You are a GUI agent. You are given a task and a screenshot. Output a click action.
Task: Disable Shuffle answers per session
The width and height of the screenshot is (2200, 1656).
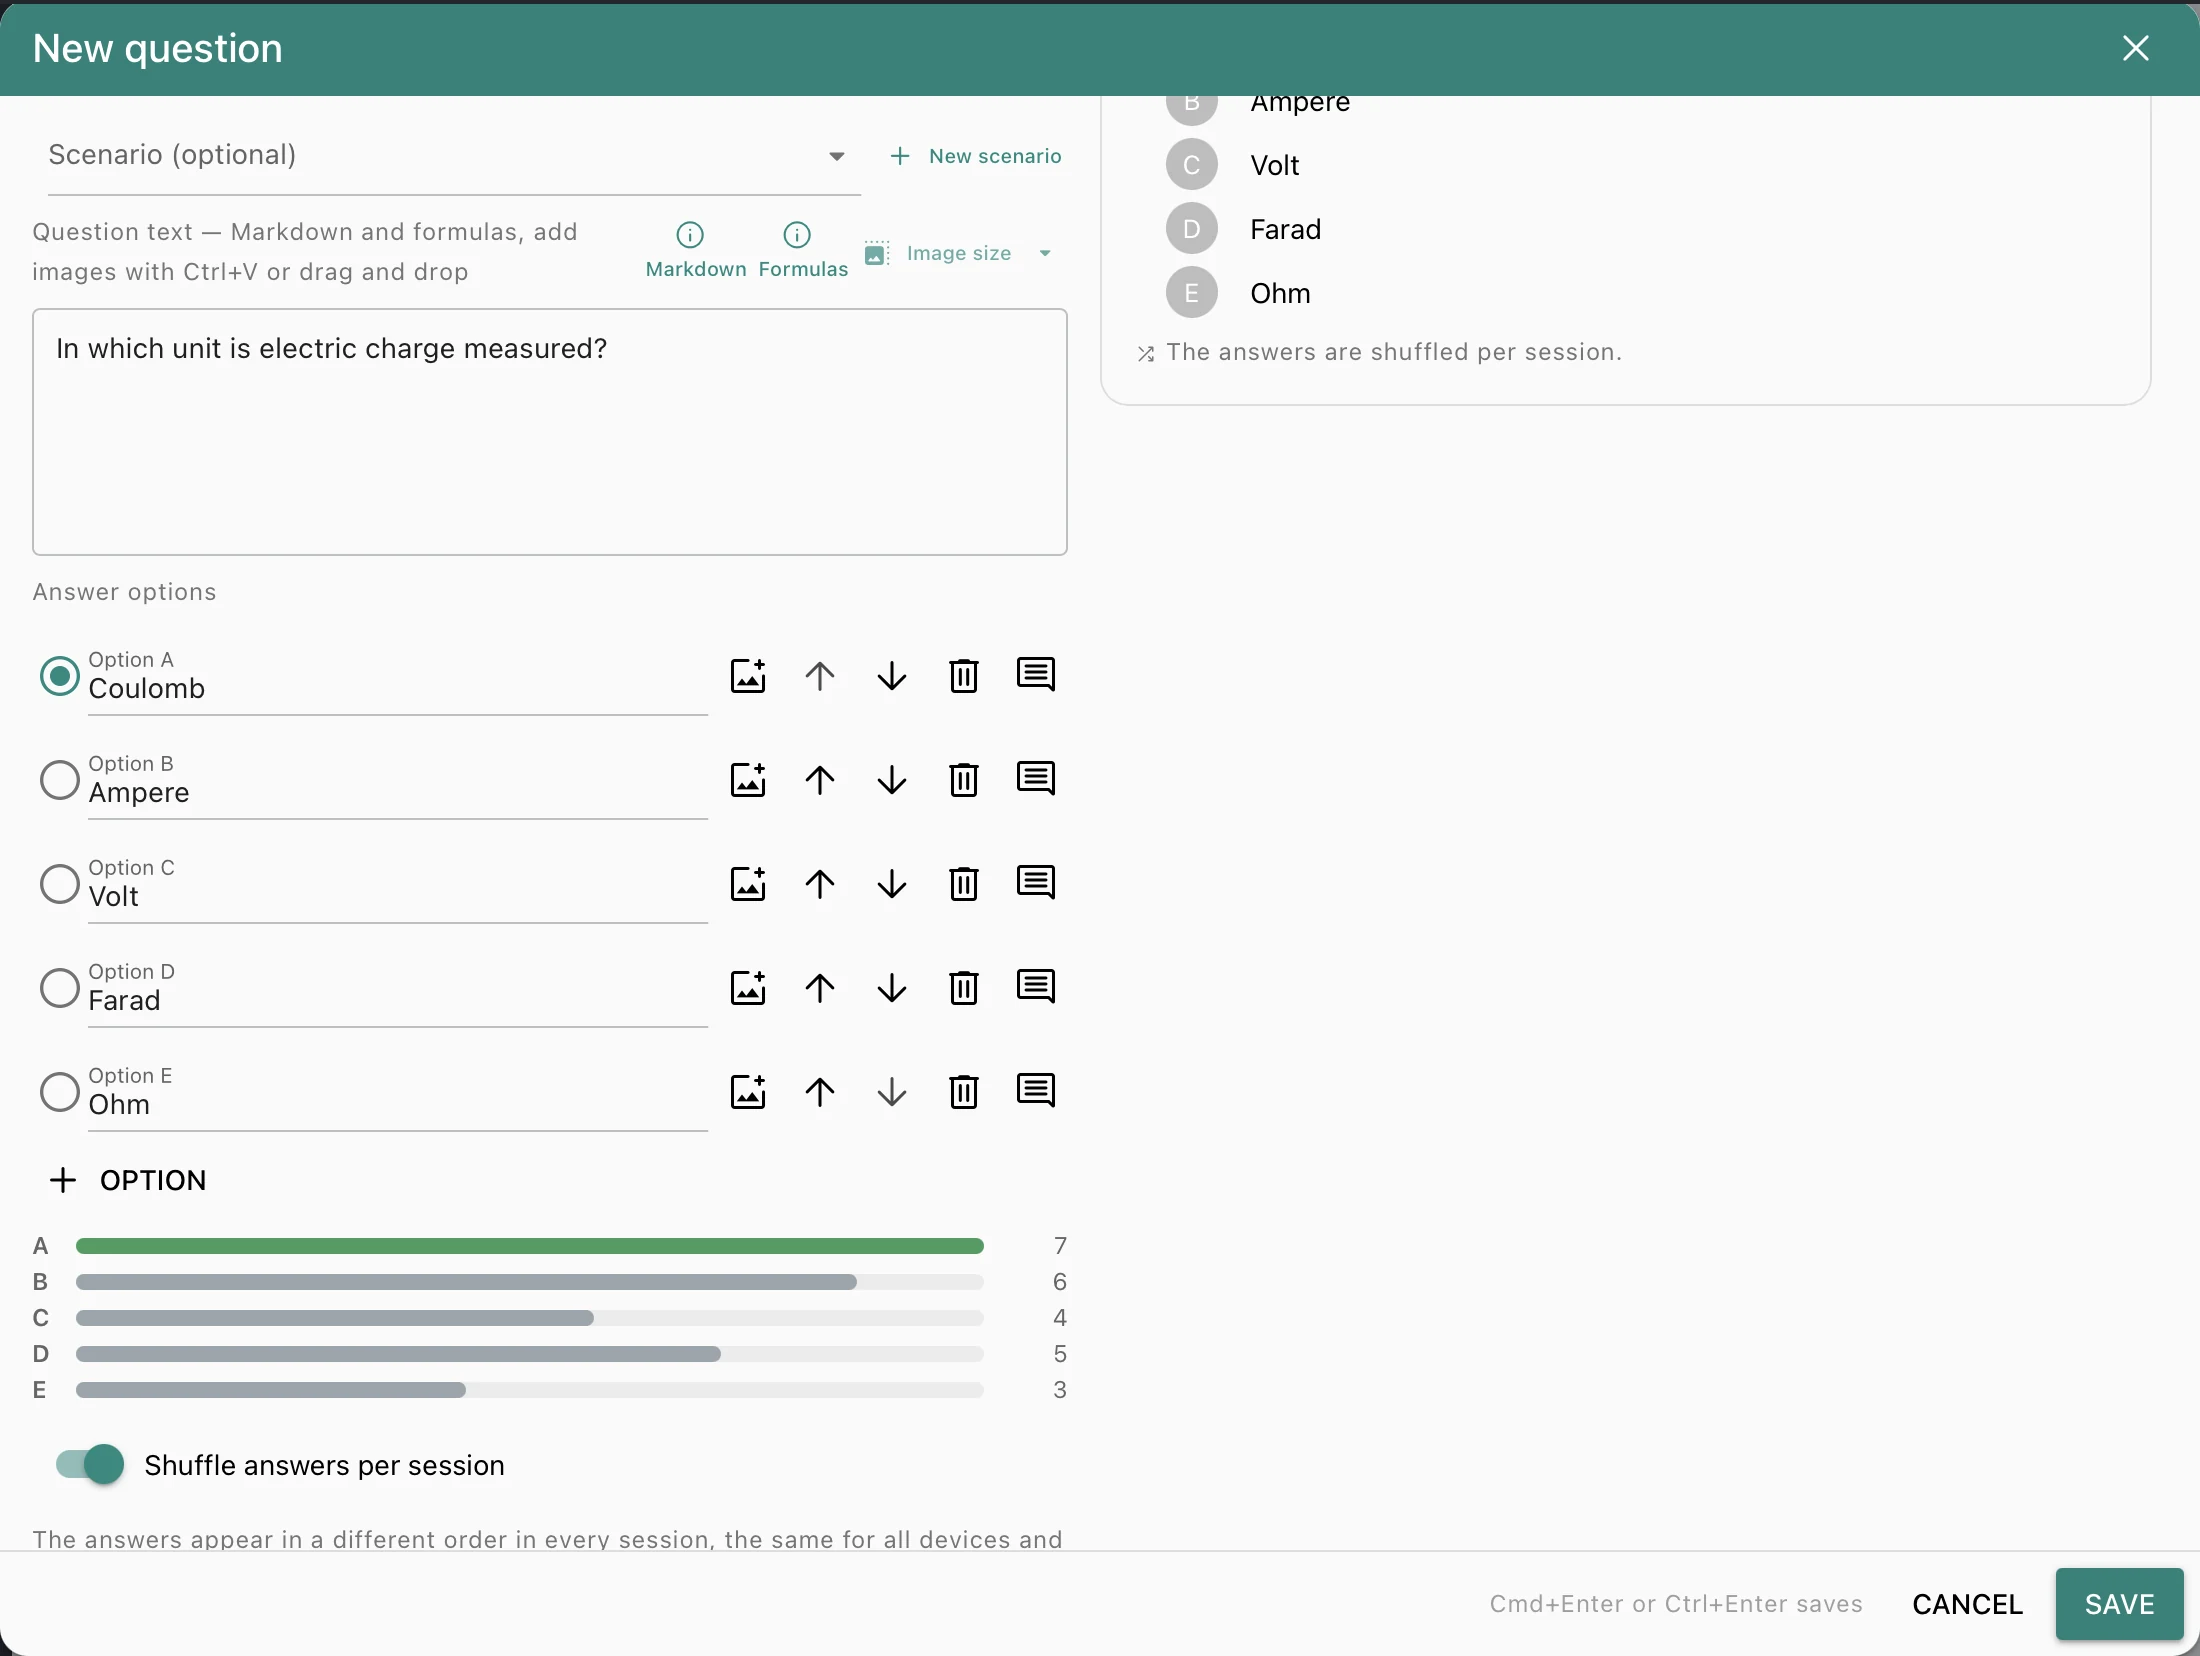[90, 1465]
